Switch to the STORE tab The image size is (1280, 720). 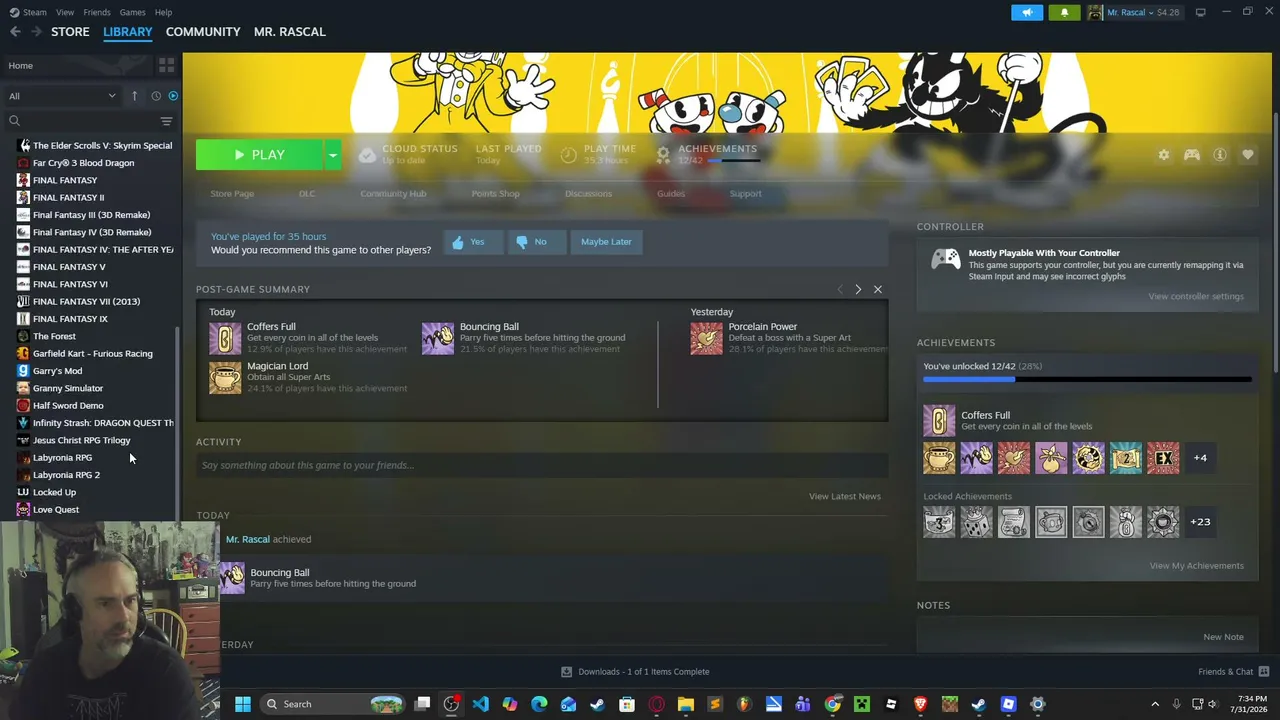[x=70, y=32]
